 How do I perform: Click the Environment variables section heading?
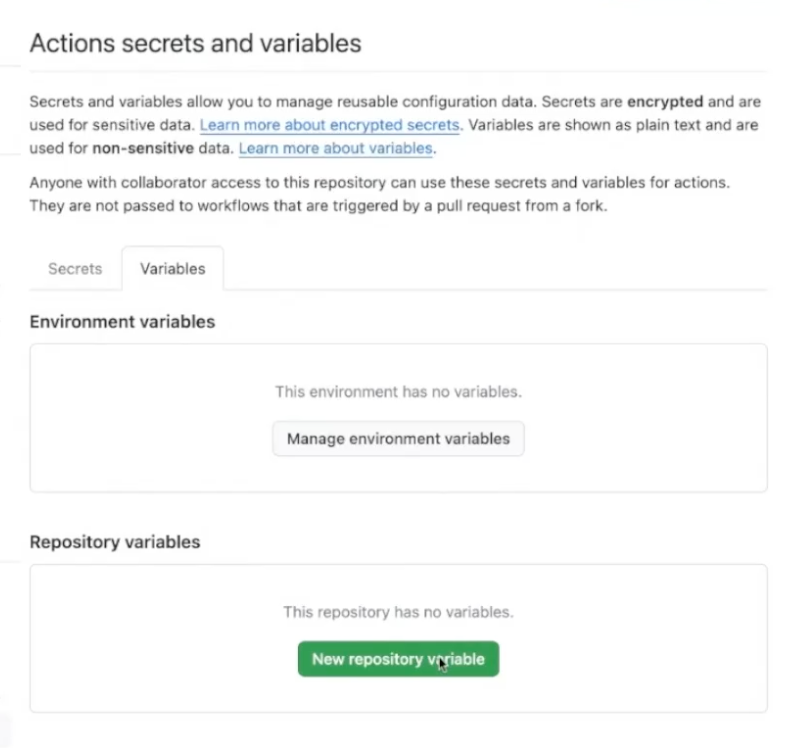[122, 321]
